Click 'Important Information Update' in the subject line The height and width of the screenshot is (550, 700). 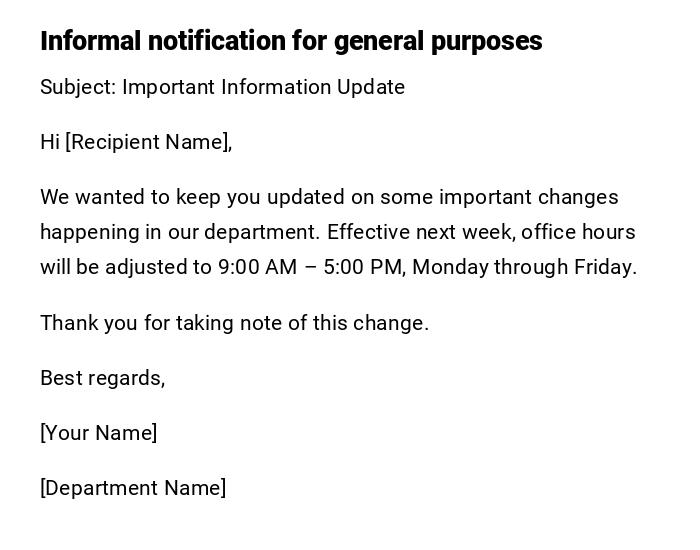click(x=263, y=87)
